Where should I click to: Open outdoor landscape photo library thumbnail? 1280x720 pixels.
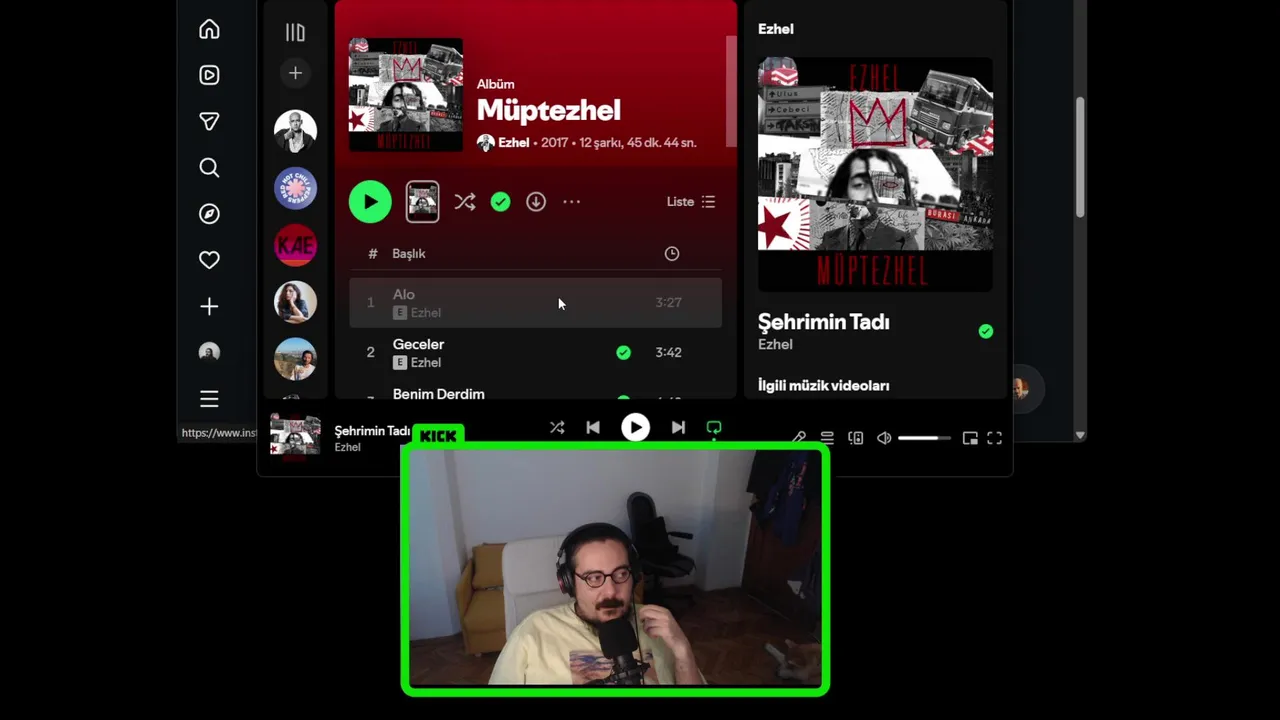tap(295, 359)
